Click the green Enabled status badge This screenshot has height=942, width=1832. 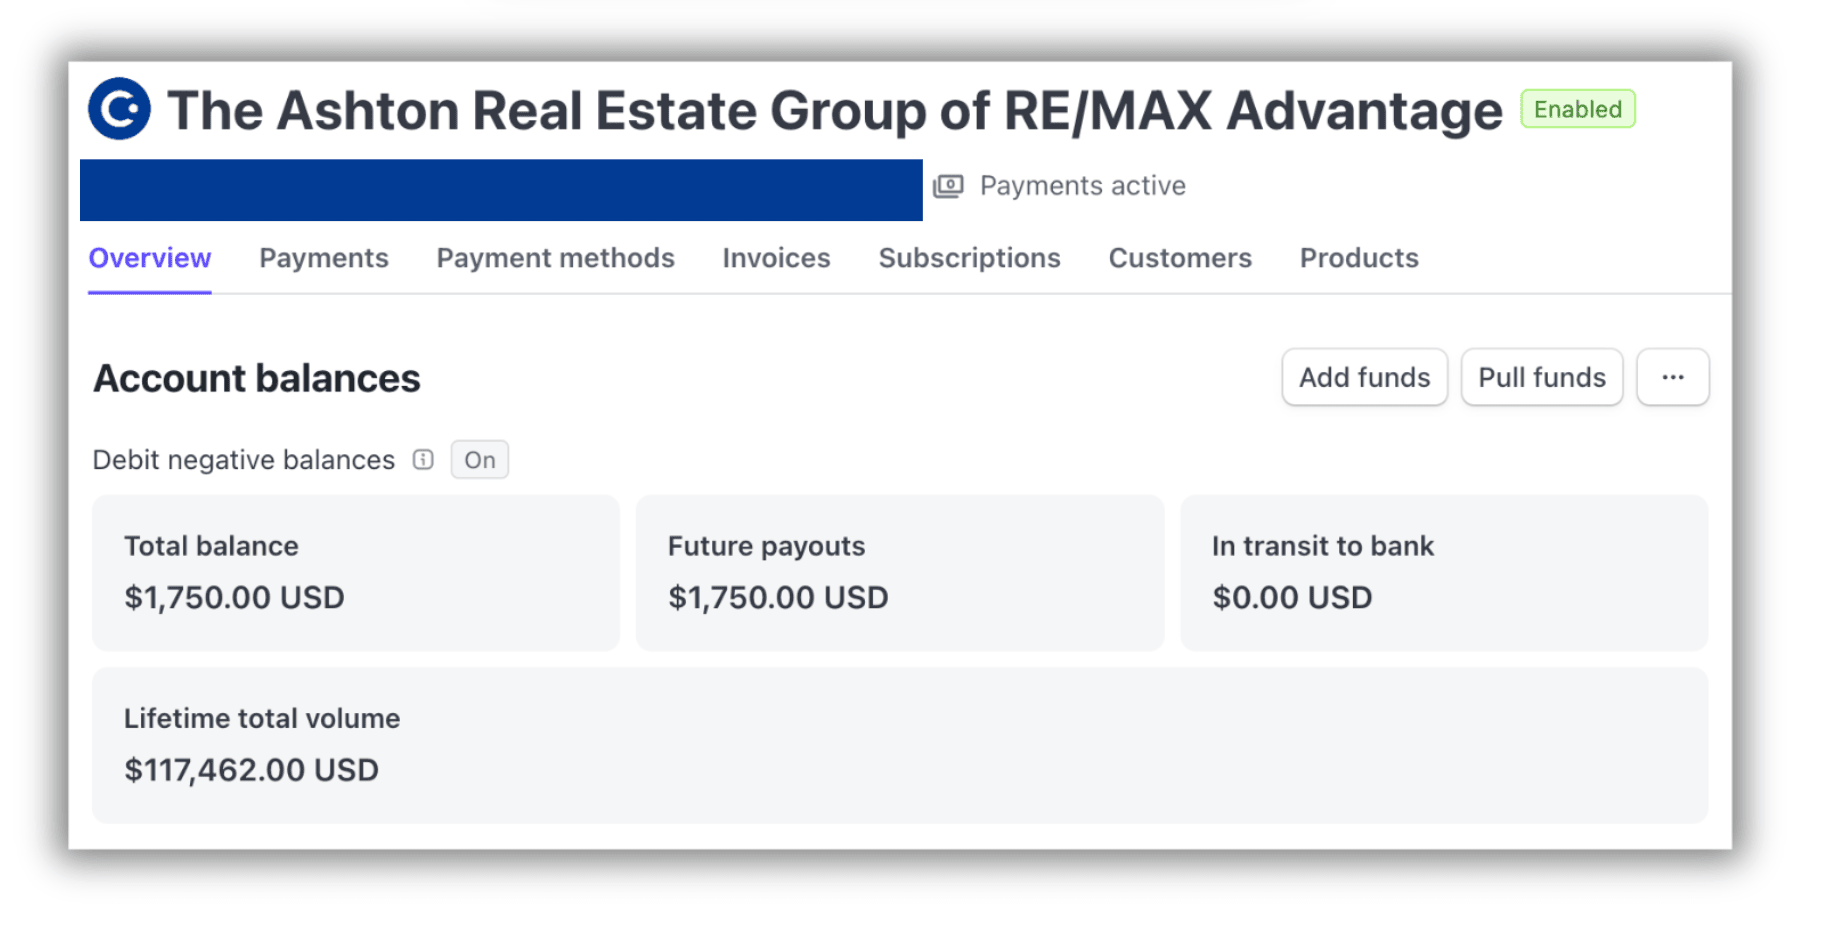click(x=1577, y=109)
